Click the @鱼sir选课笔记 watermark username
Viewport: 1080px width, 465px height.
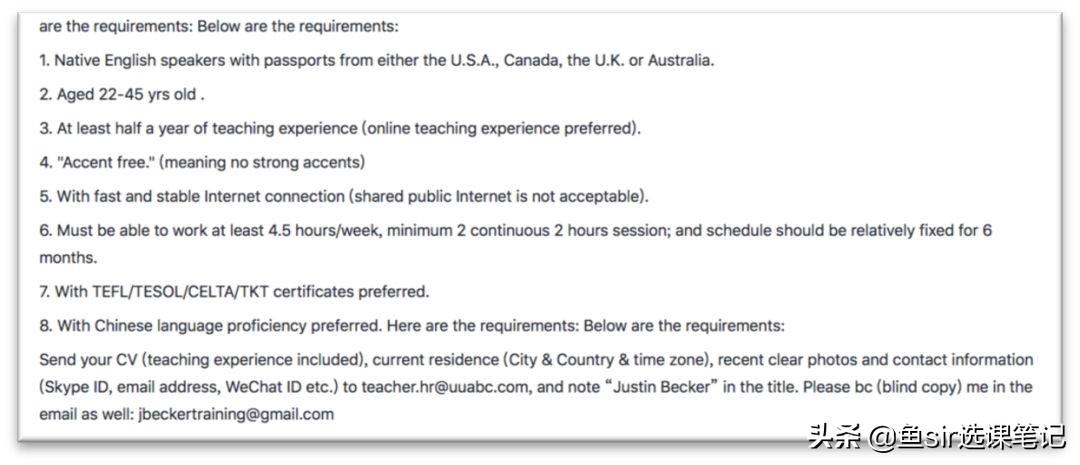tap(966, 436)
